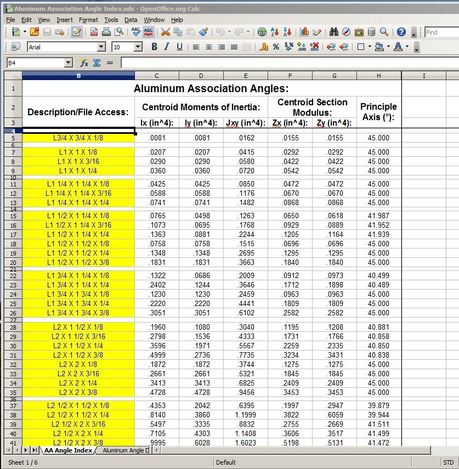Run the Spelling check icon
The height and width of the screenshot is (469, 459).
tap(136, 32)
